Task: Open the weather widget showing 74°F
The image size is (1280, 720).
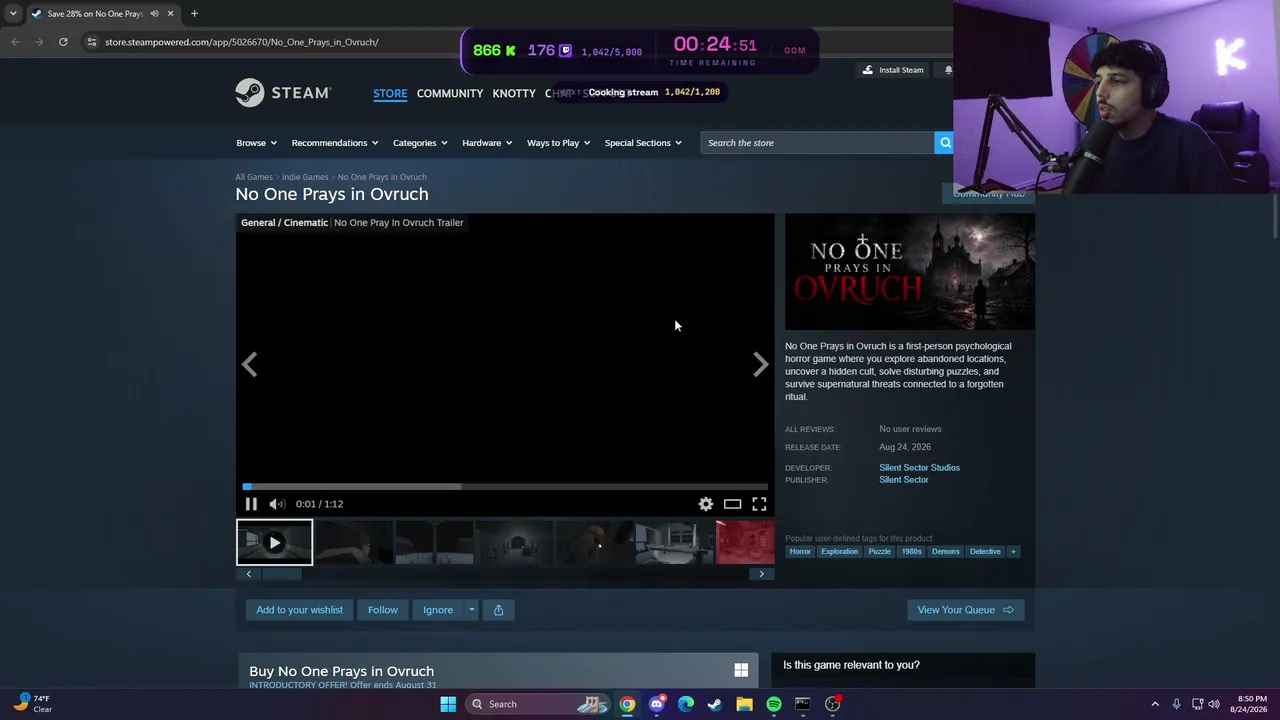Action: (x=32, y=703)
